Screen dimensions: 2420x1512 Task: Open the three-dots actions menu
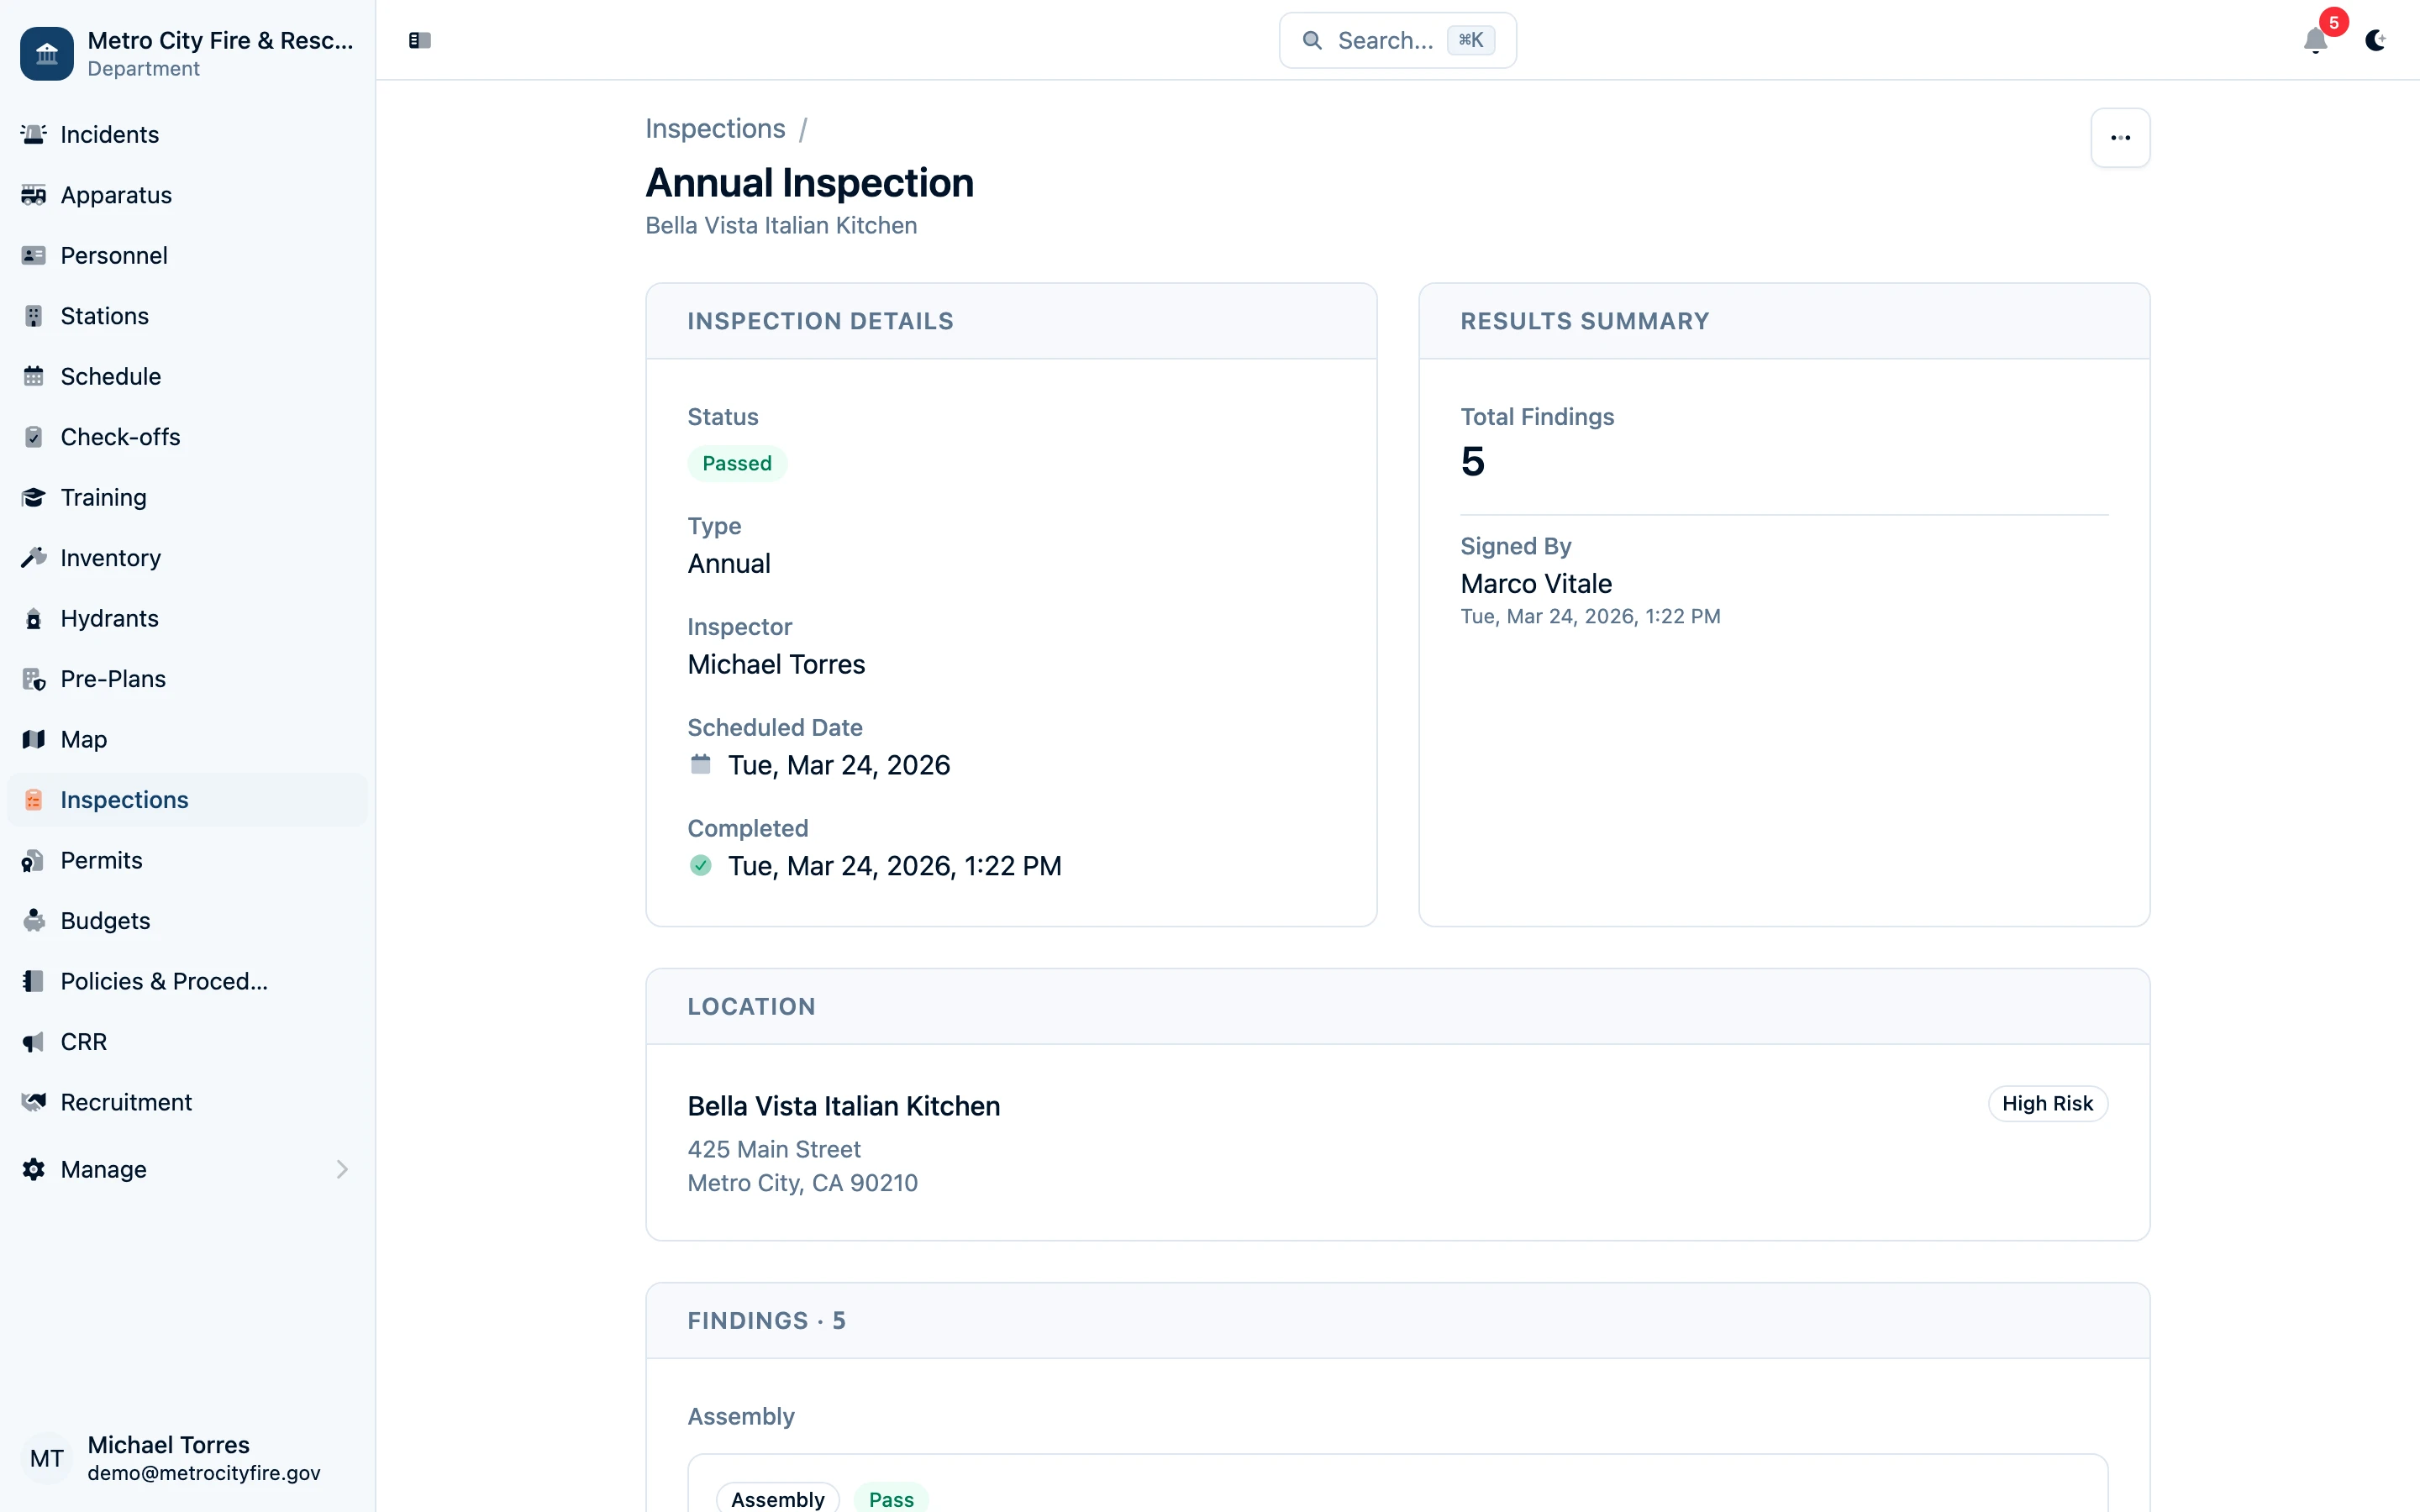(2120, 138)
